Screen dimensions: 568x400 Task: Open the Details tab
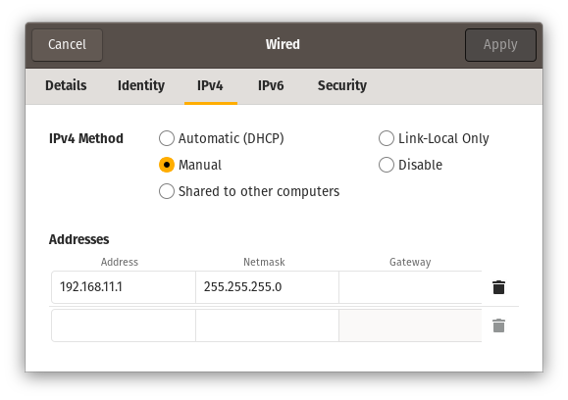[66, 86]
